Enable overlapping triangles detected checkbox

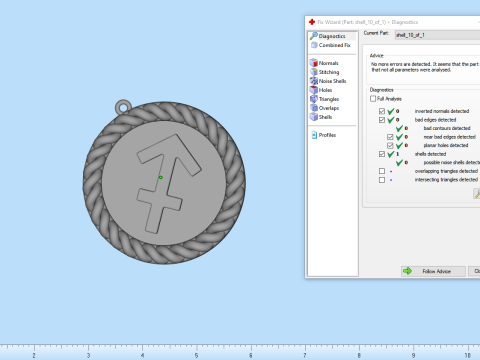tap(382, 171)
